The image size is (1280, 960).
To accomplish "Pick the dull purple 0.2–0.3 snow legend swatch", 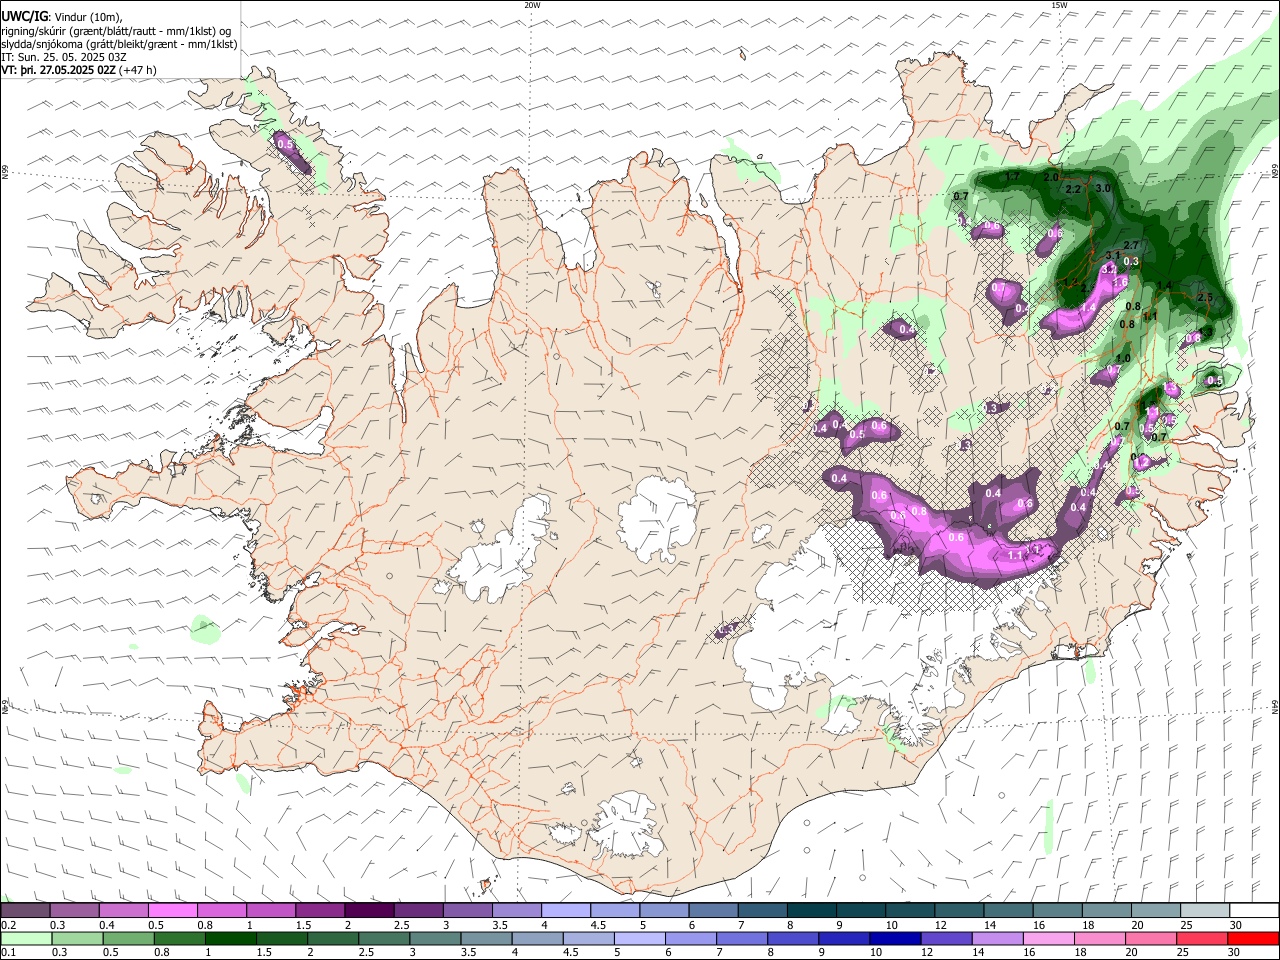I will tap(25, 910).
